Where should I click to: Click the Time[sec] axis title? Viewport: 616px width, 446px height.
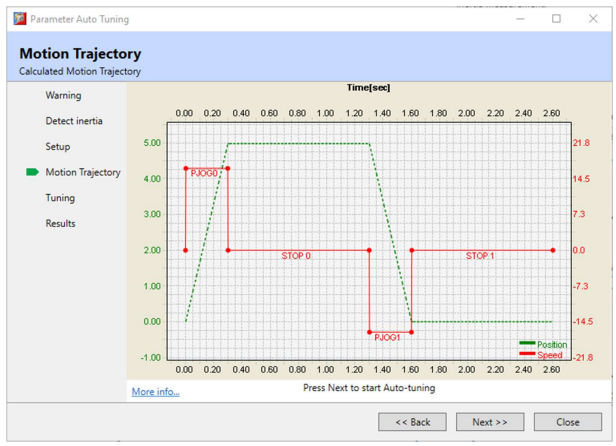(368, 88)
